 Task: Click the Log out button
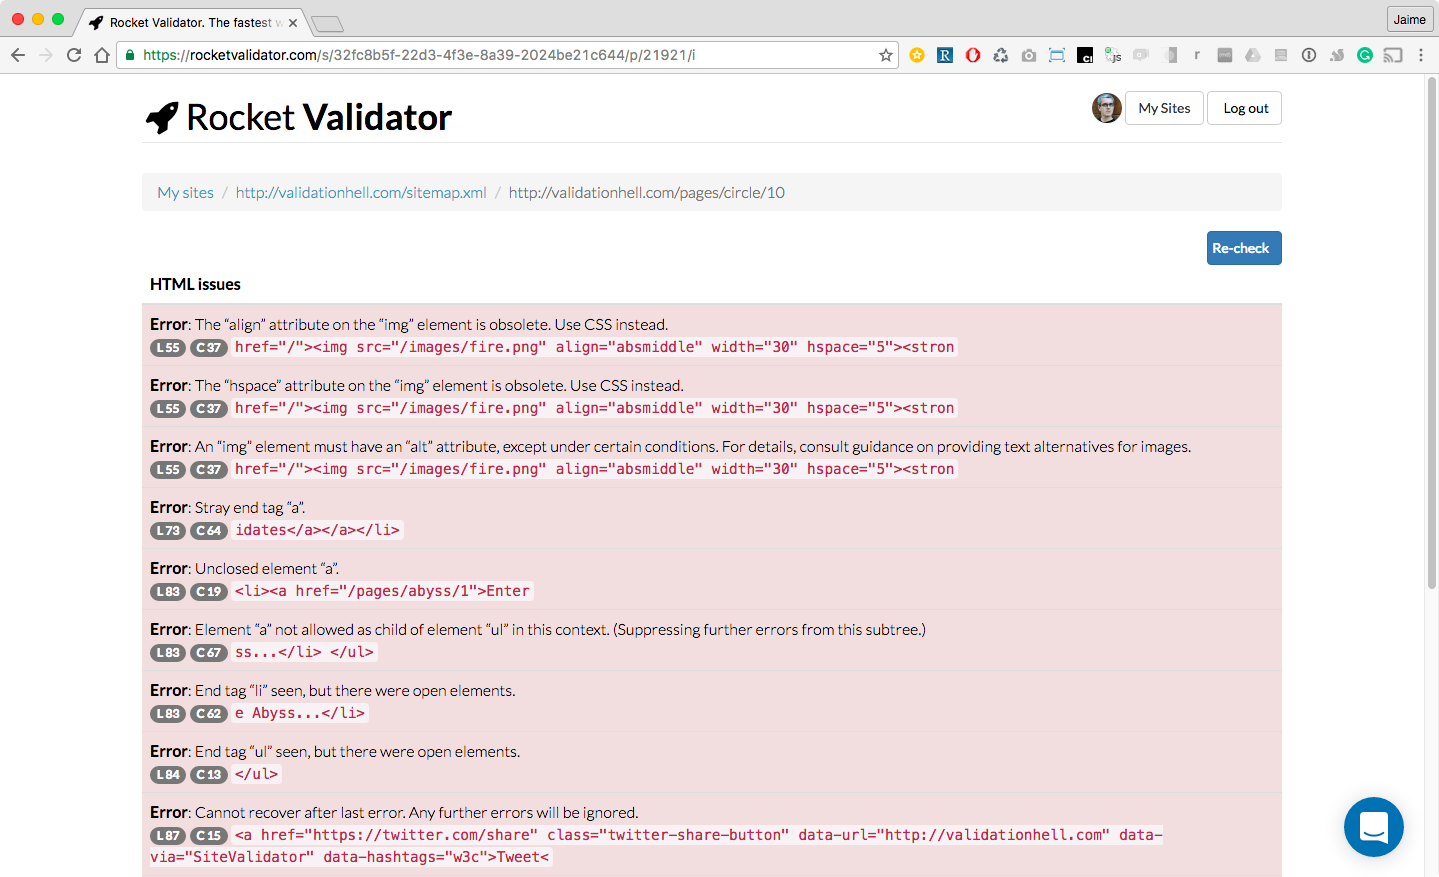(x=1245, y=108)
